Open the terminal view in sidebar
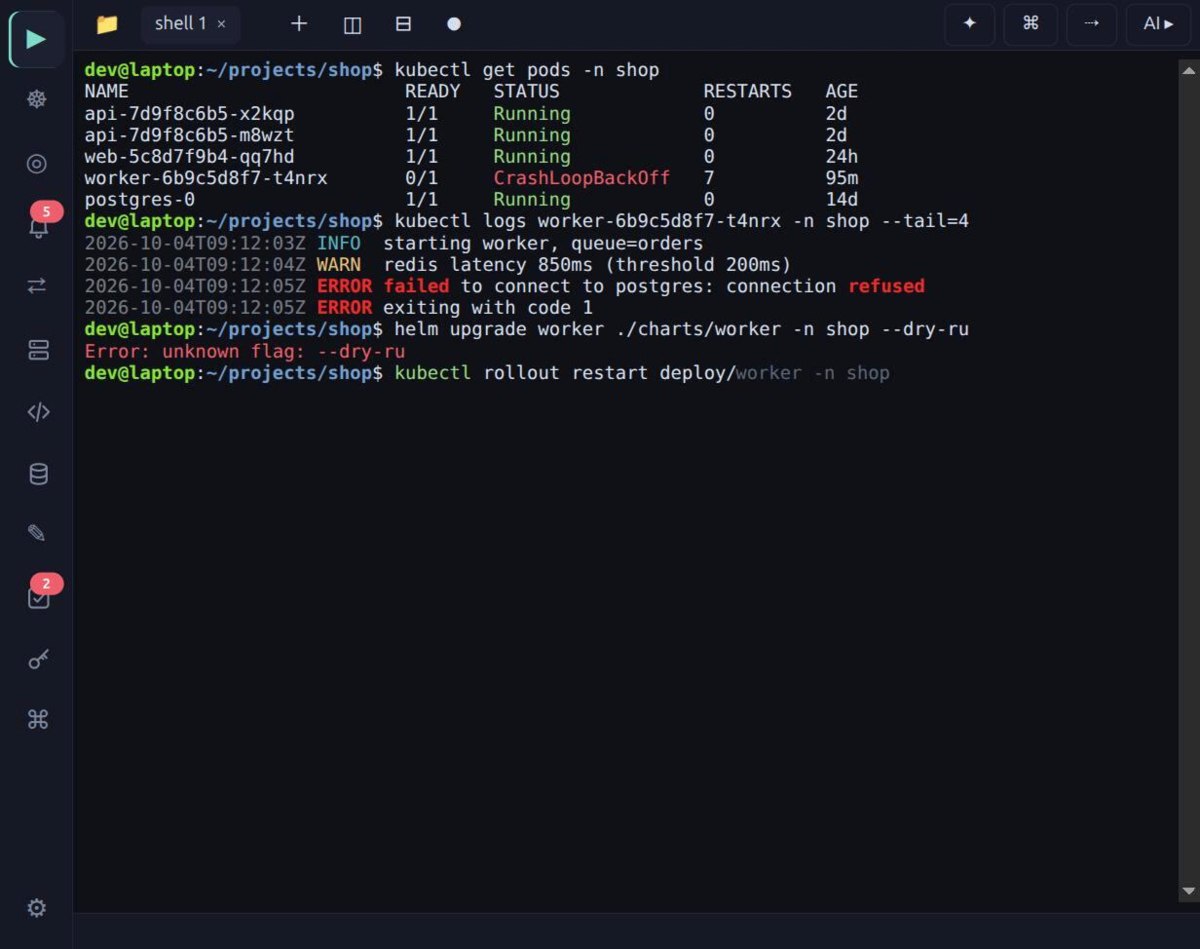Viewport: 1200px width, 949px height. 37,39
